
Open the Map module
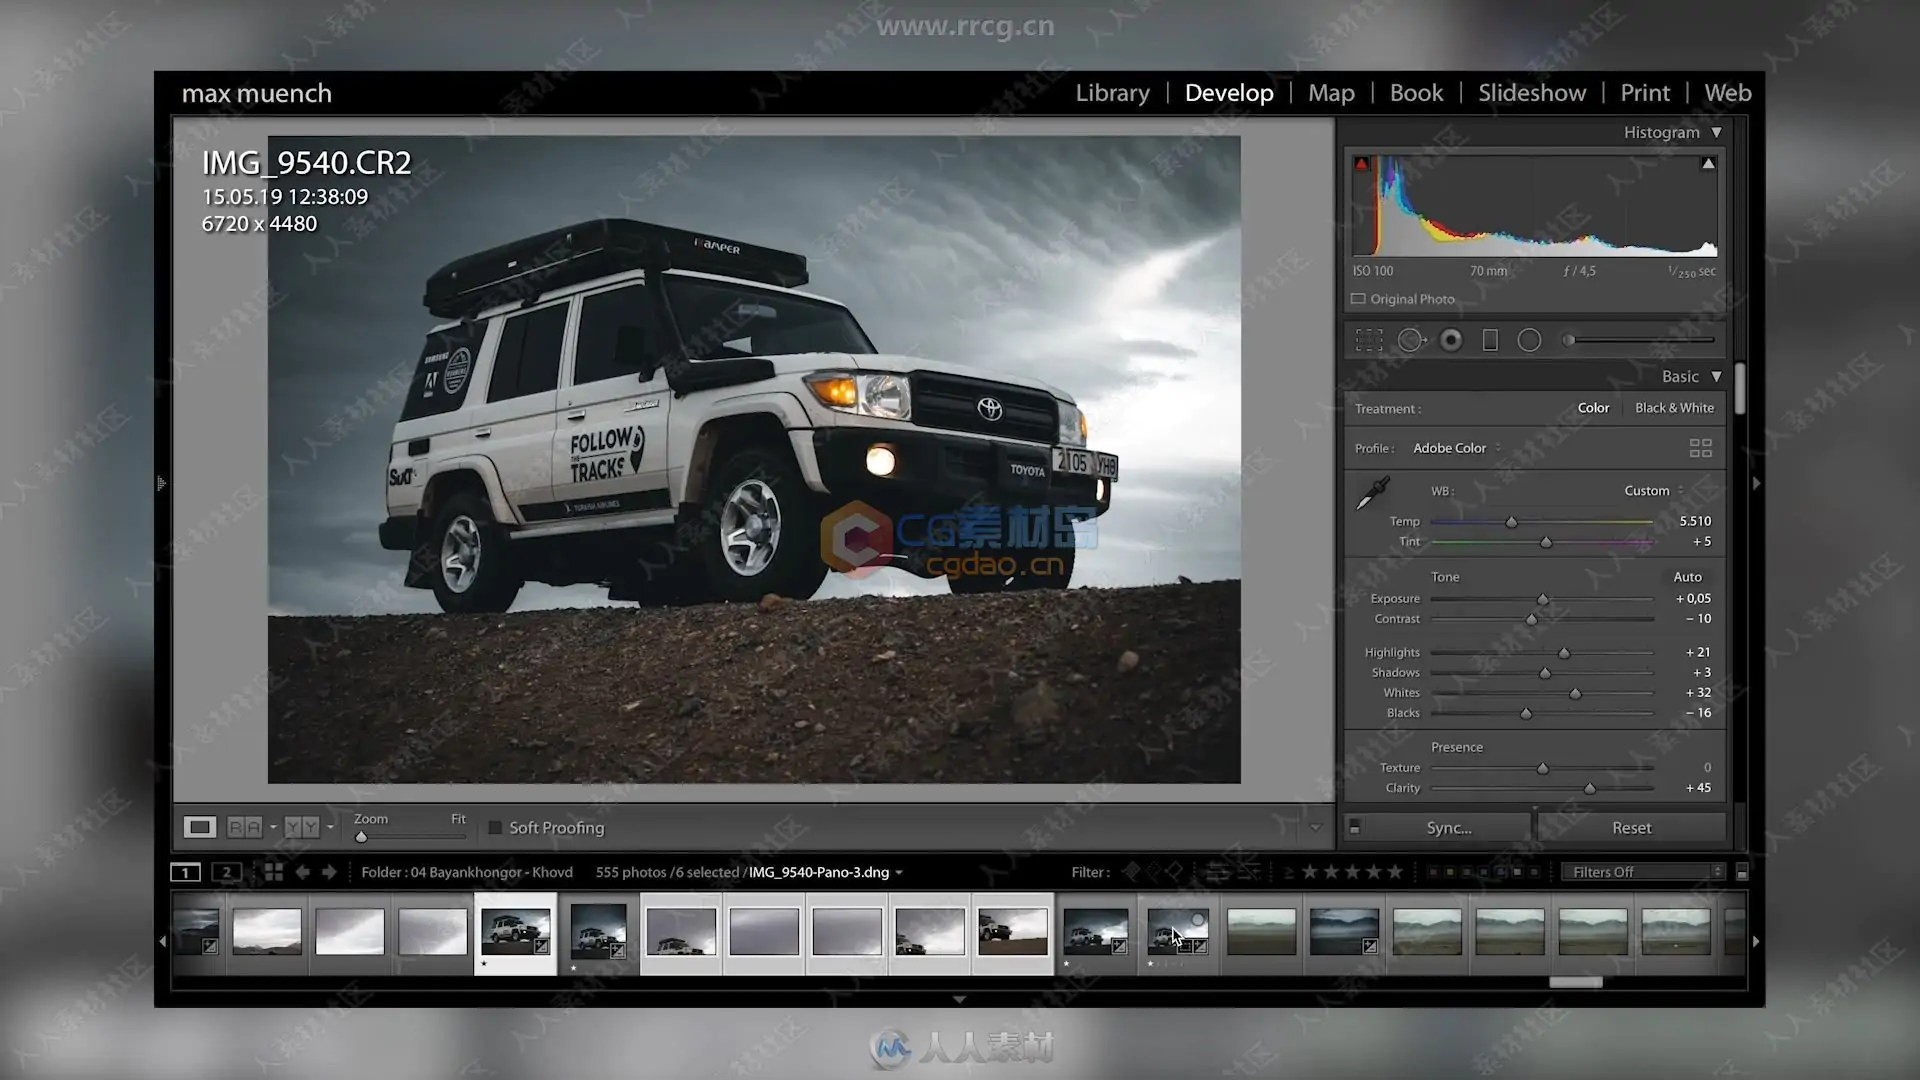point(1331,93)
